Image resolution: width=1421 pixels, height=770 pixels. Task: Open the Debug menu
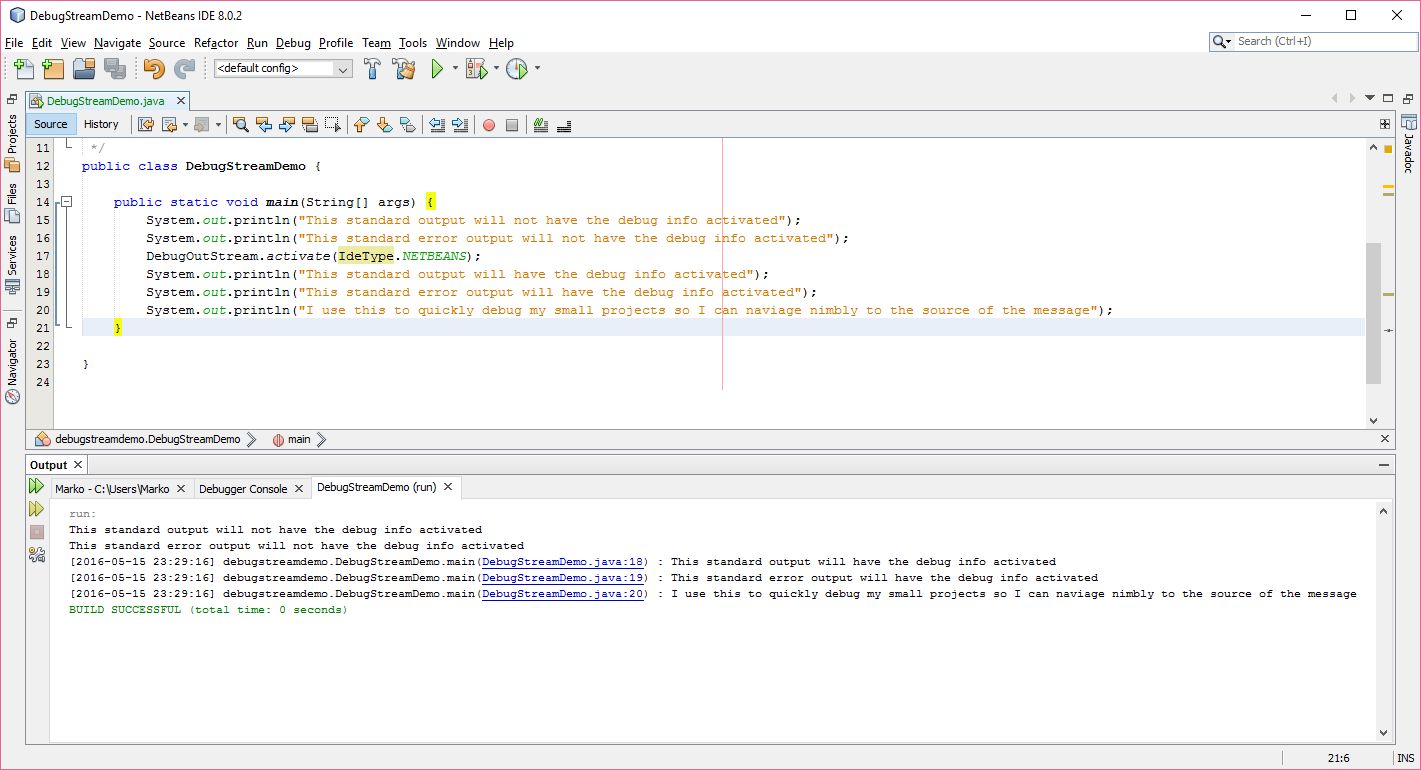point(293,43)
